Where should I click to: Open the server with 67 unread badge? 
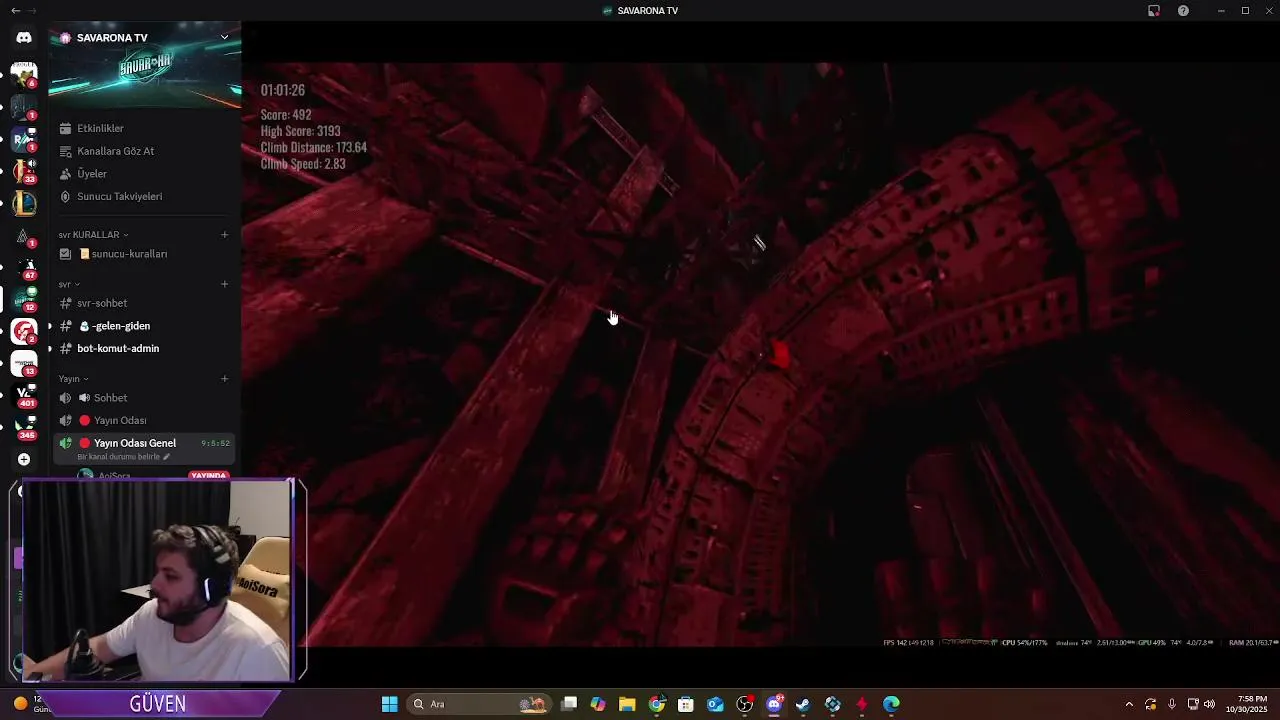pos(24,266)
